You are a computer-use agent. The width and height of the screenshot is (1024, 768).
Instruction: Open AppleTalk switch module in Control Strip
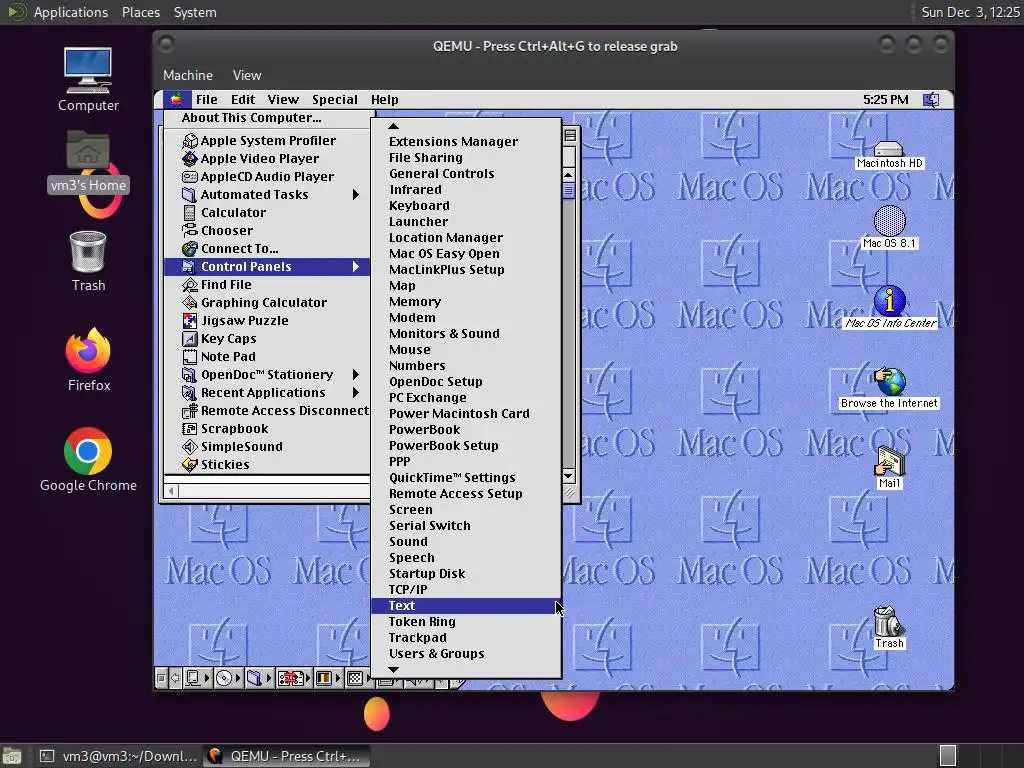tap(197, 679)
